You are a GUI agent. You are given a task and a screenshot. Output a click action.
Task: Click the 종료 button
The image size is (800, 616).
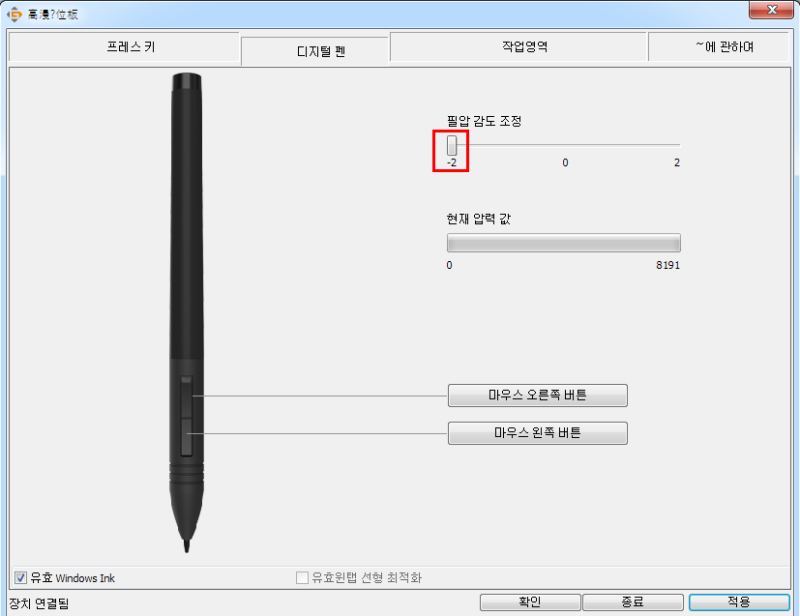[x=633, y=602]
